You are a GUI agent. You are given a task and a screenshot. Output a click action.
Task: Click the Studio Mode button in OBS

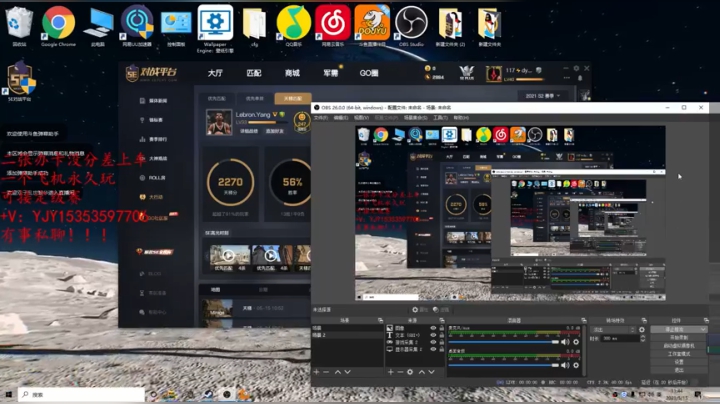(679, 354)
